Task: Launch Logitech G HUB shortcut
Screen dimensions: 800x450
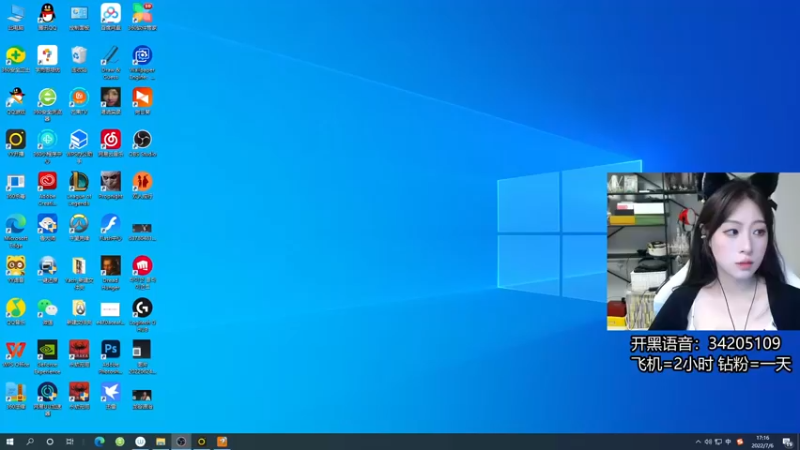Action: tap(142, 314)
